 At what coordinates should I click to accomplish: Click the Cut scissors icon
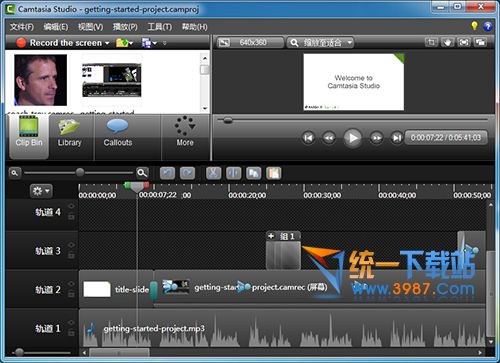click(213, 173)
